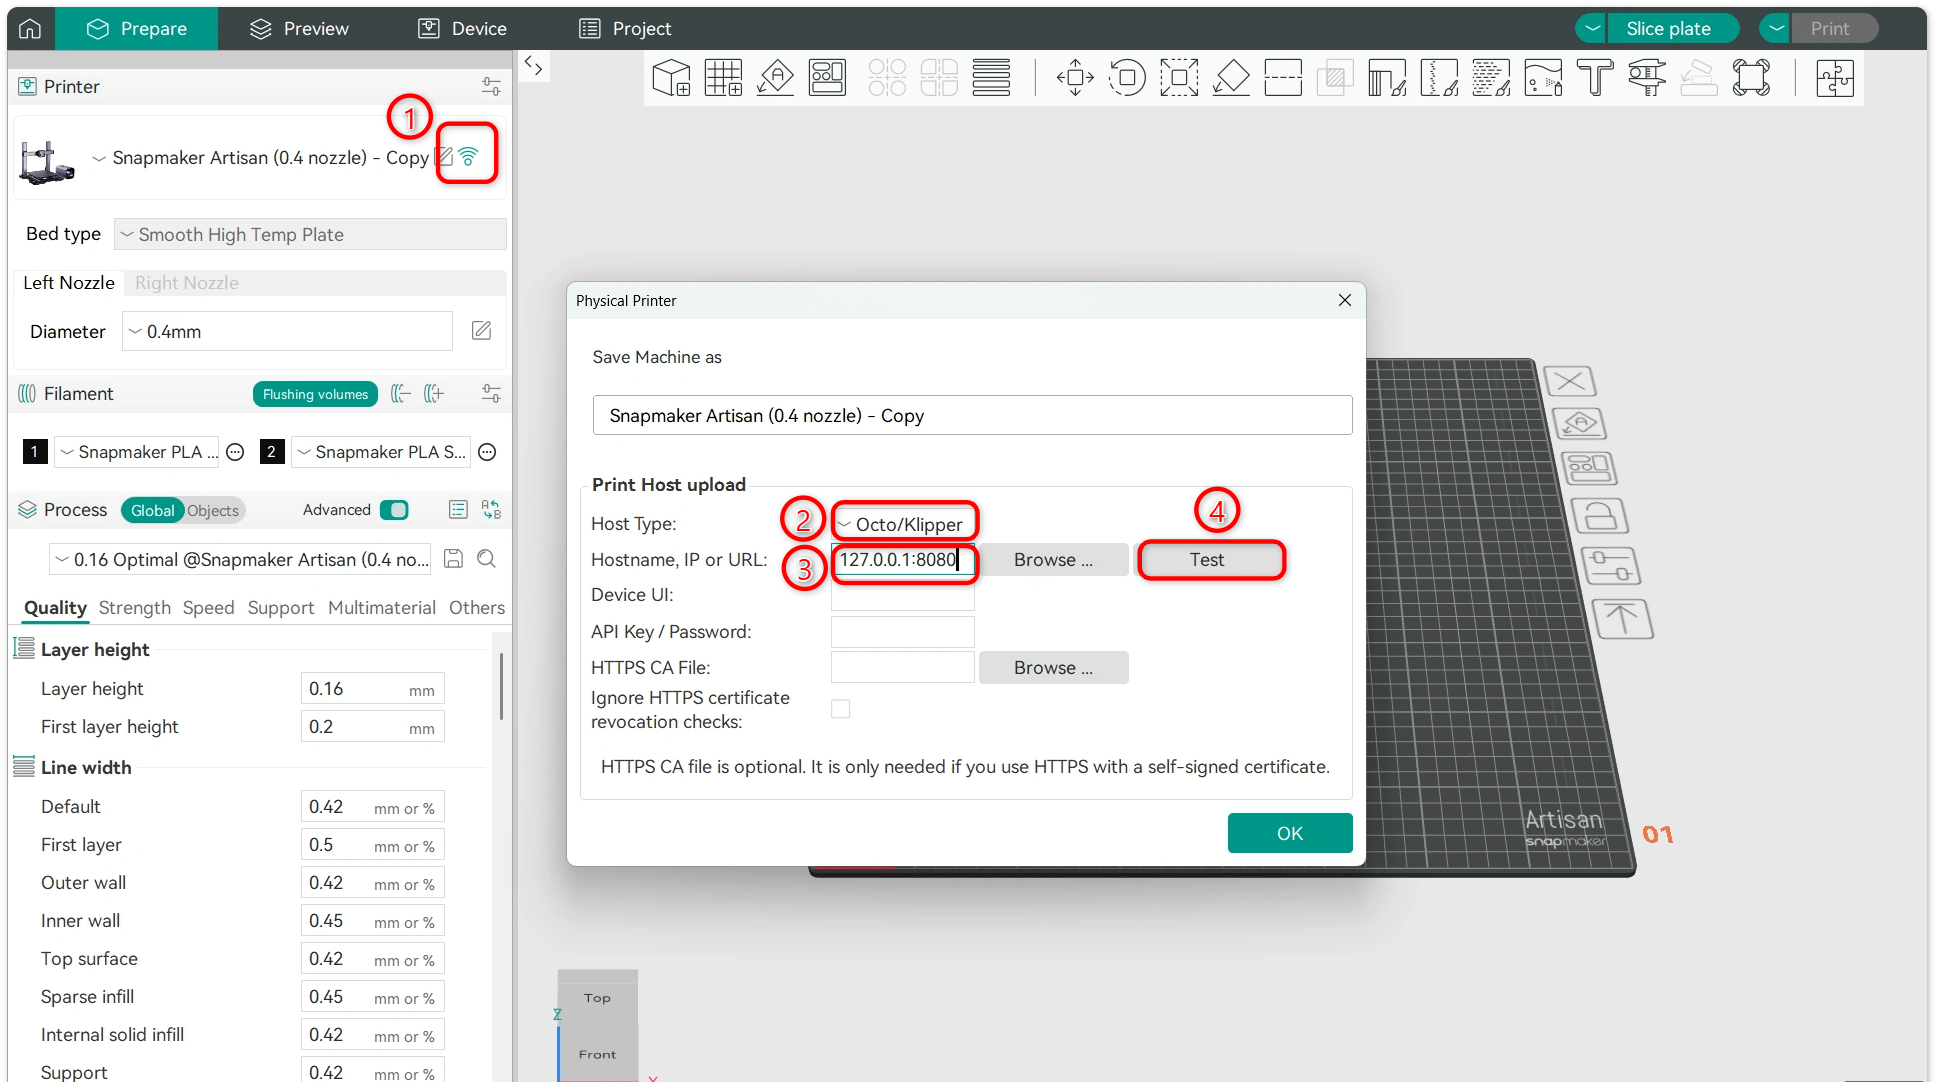The image size is (1936, 1082).
Task: Click the Hostname, IP or URL field
Action: pyautogui.click(x=902, y=559)
